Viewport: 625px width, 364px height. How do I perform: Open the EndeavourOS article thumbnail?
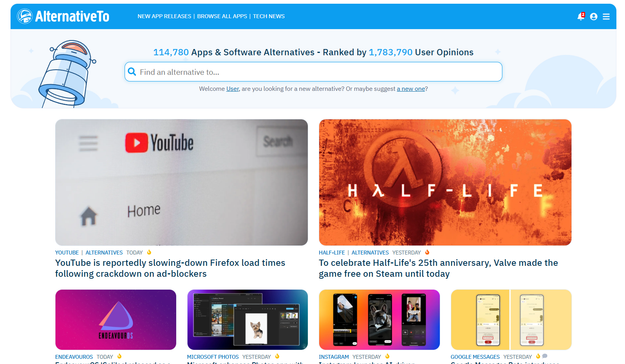[x=116, y=320]
